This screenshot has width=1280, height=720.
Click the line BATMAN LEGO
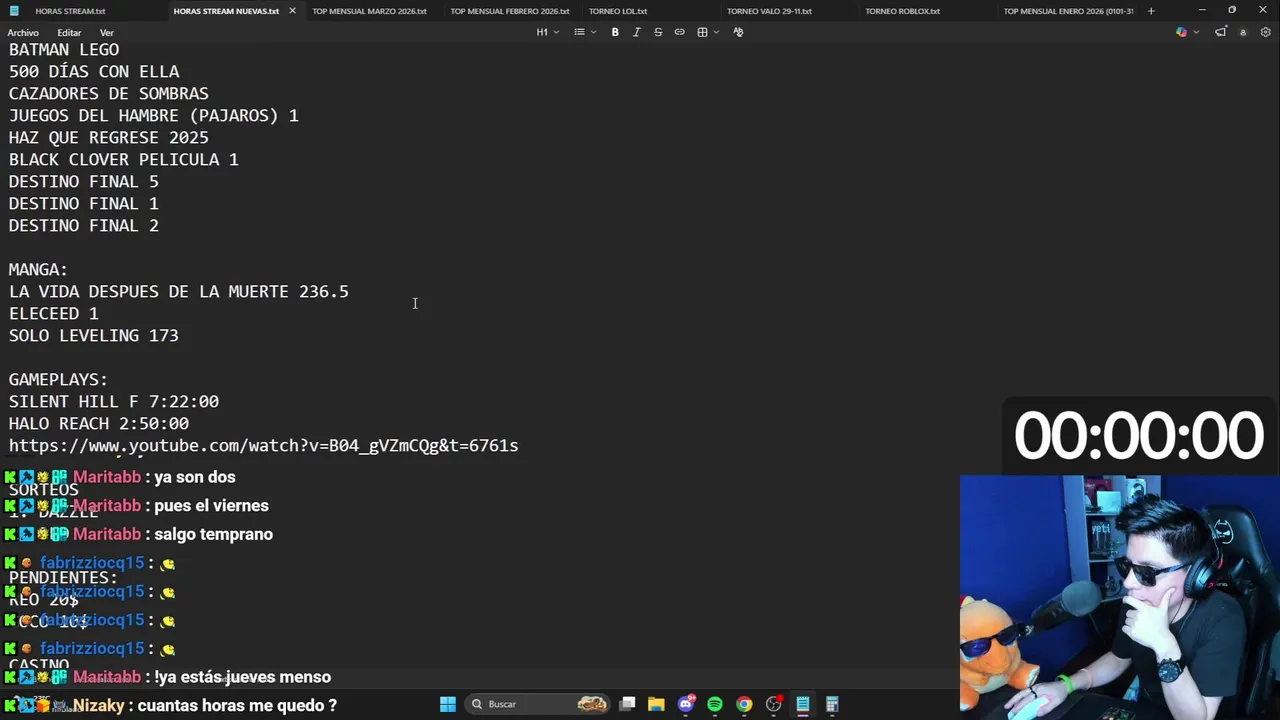point(64,50)
